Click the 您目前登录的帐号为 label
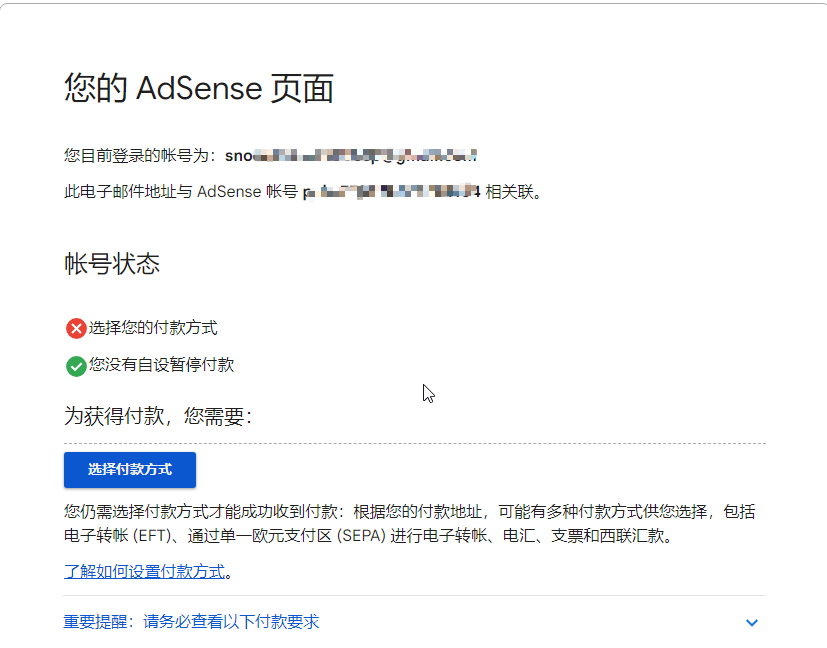The width and height of the screenshot is (827, 648). pyautogui.click(x=140, y=156)
